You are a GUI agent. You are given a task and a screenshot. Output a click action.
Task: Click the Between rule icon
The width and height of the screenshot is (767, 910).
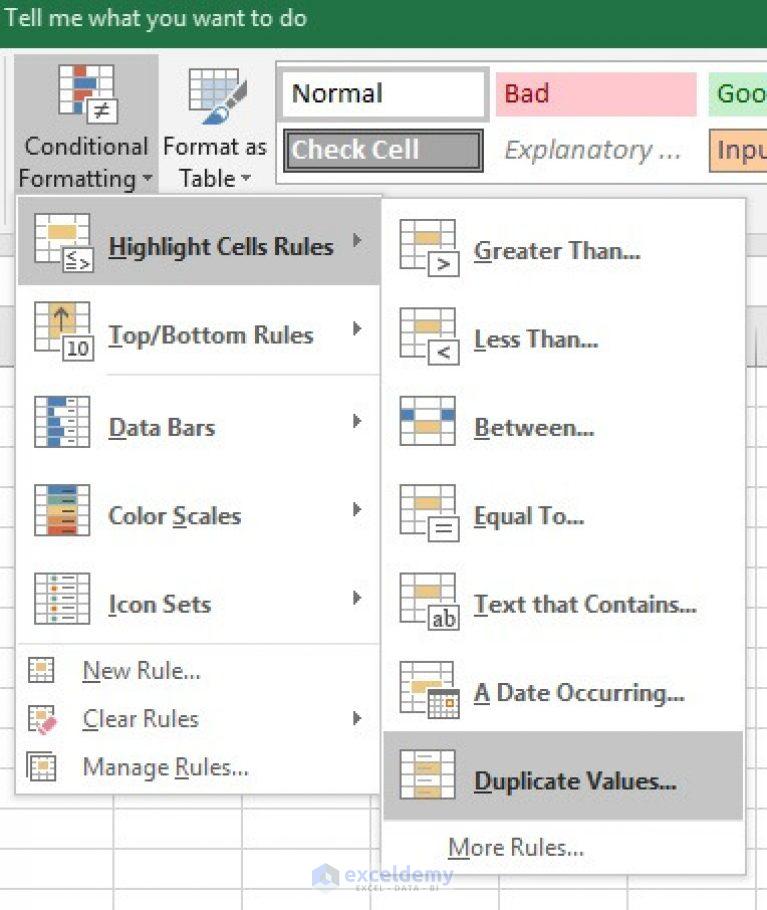pyautogui.click(x=428, y=421)
